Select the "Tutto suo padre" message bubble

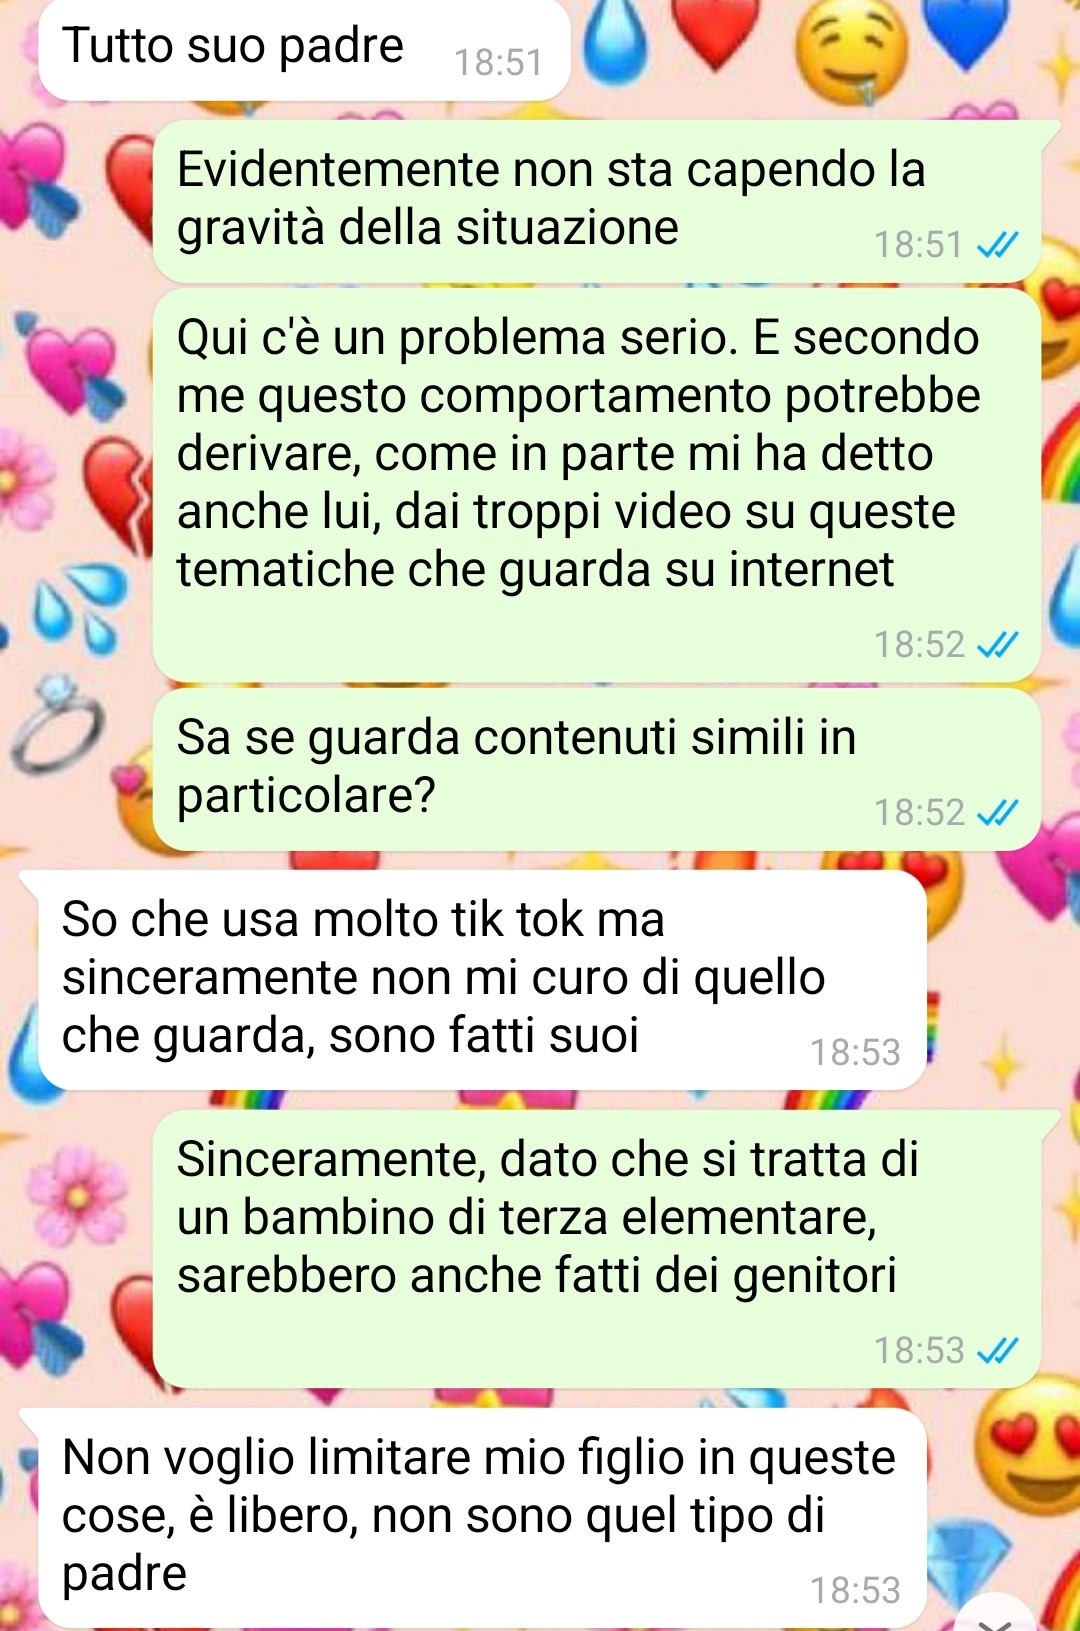[304, 48]
